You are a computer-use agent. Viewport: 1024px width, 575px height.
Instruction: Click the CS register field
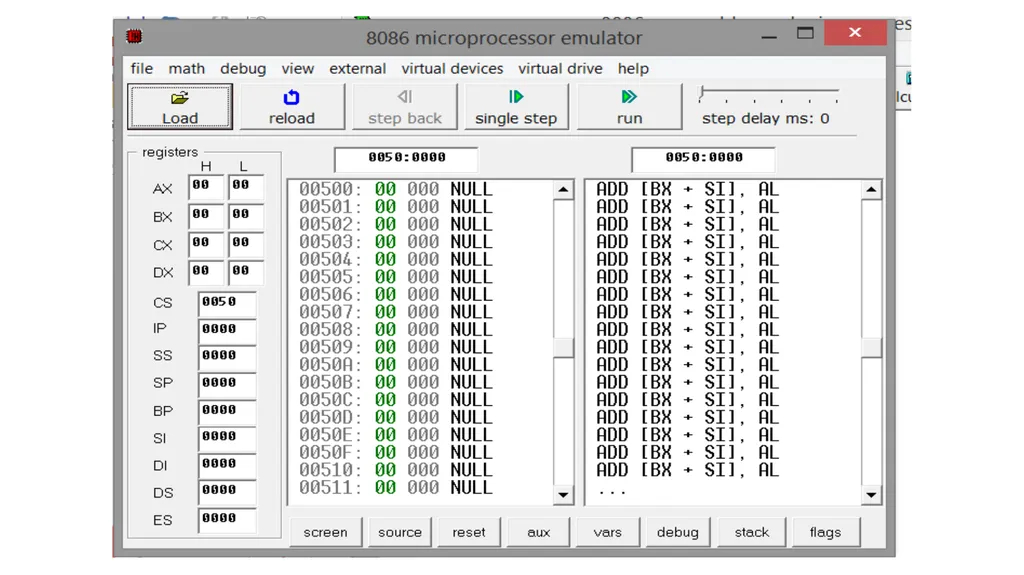click(x=227, y=303)
